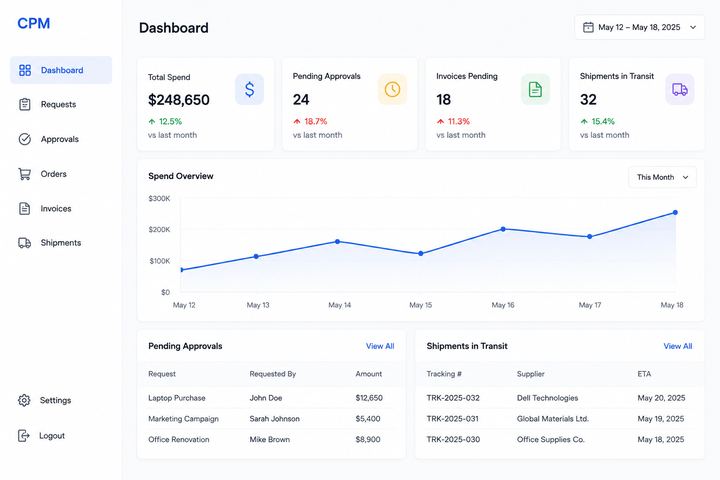Select Invoices in the sidebar
This screenshot has height=480, width=720.
click(56, 209)
